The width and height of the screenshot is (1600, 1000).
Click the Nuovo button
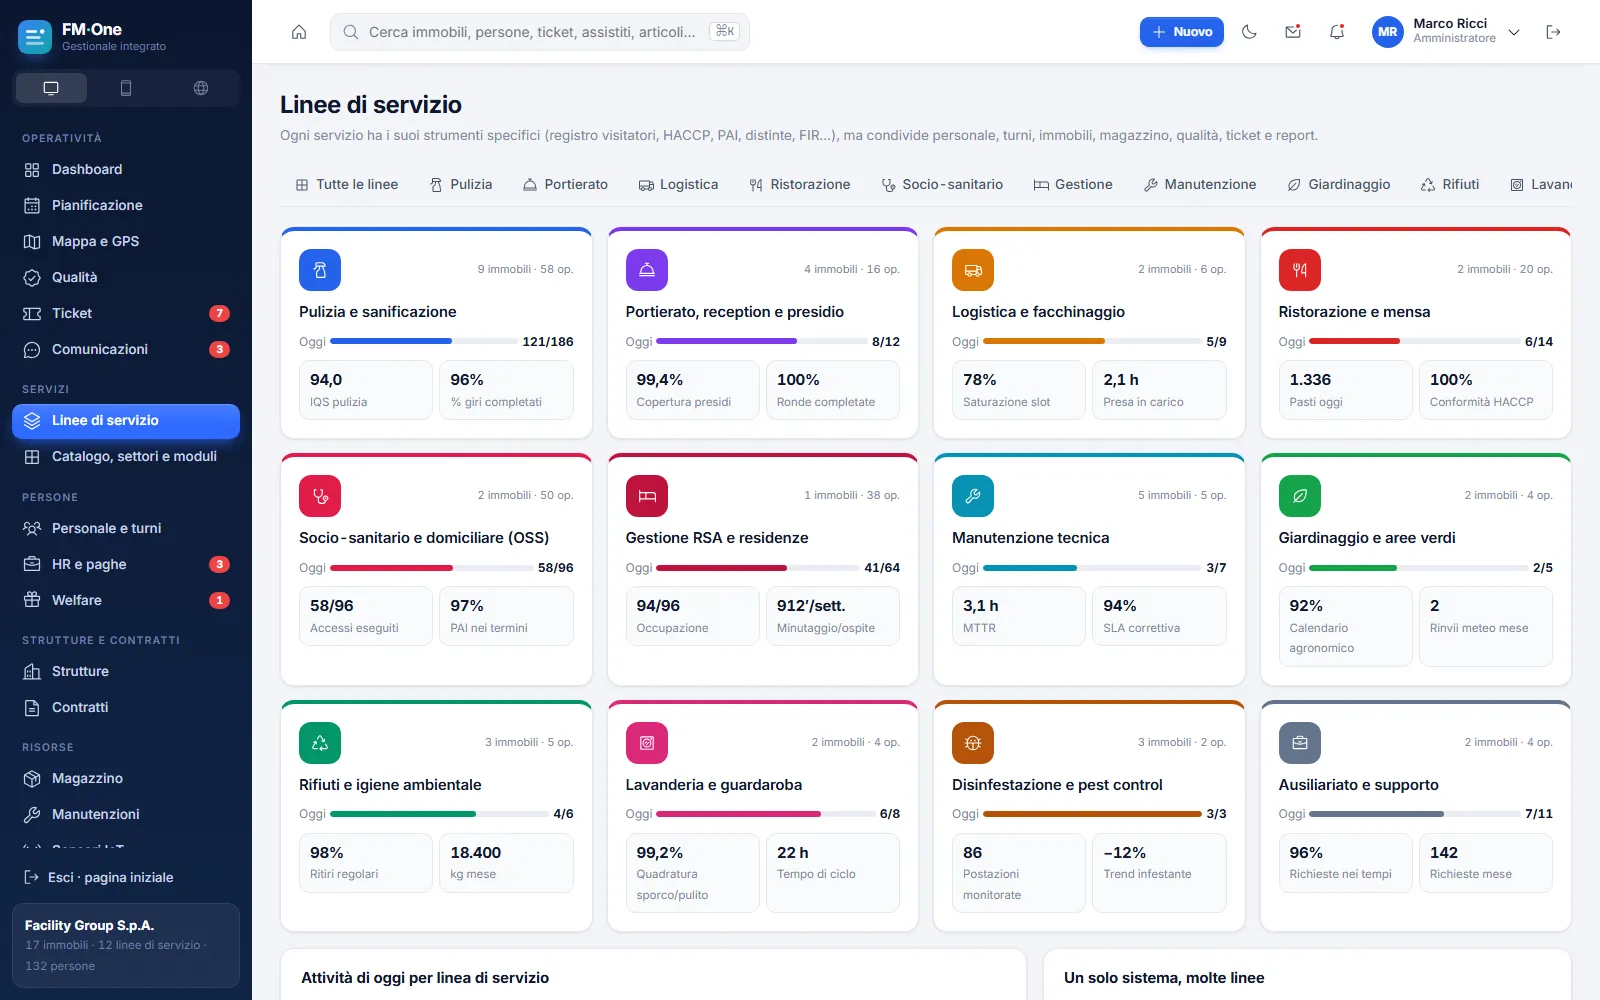(x=1182, y=32)
